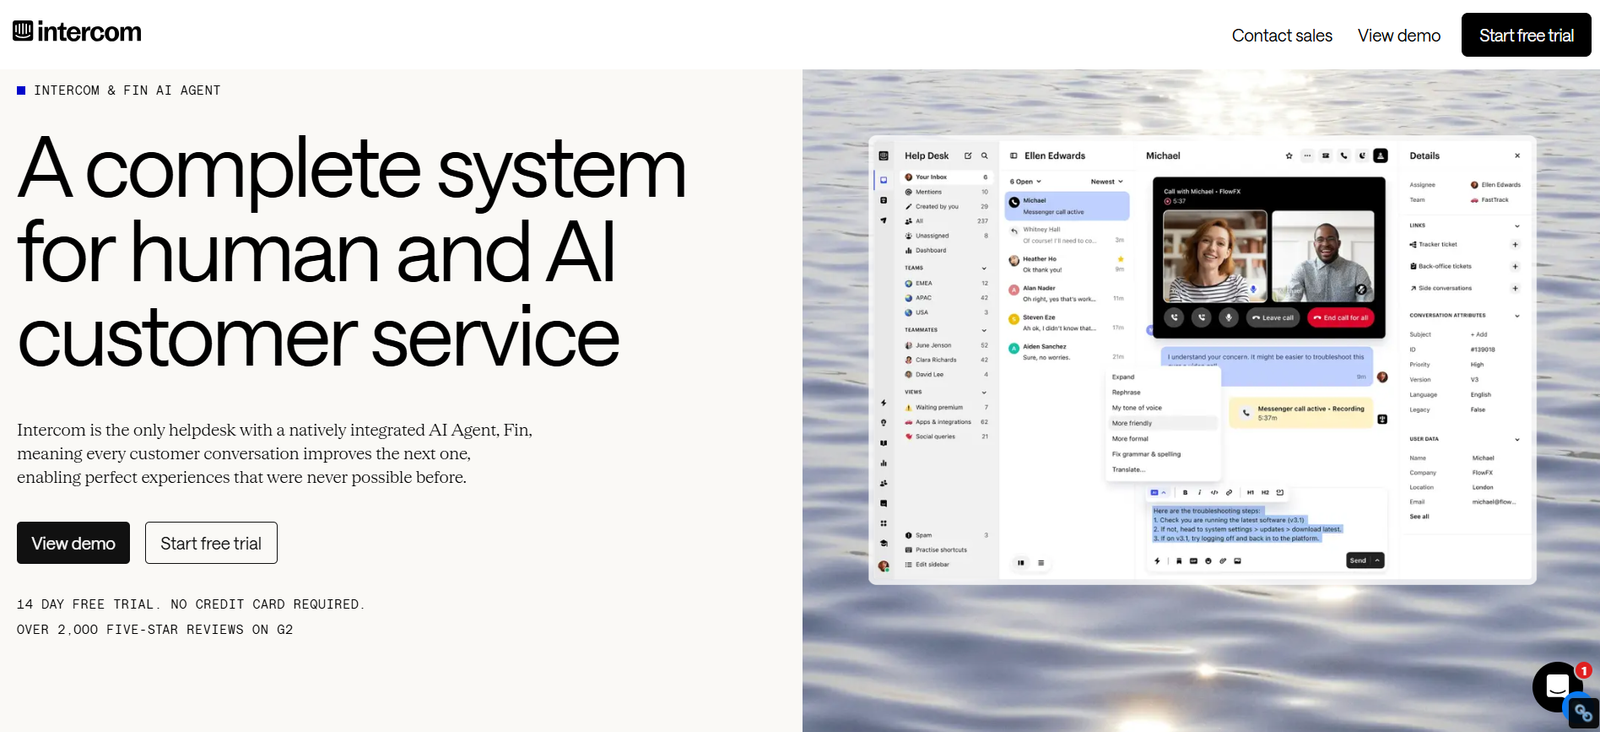Viewport: 1600px width, 732px height.
Task: Open the 'Newest' sort dropdown
Action: 1107,182
